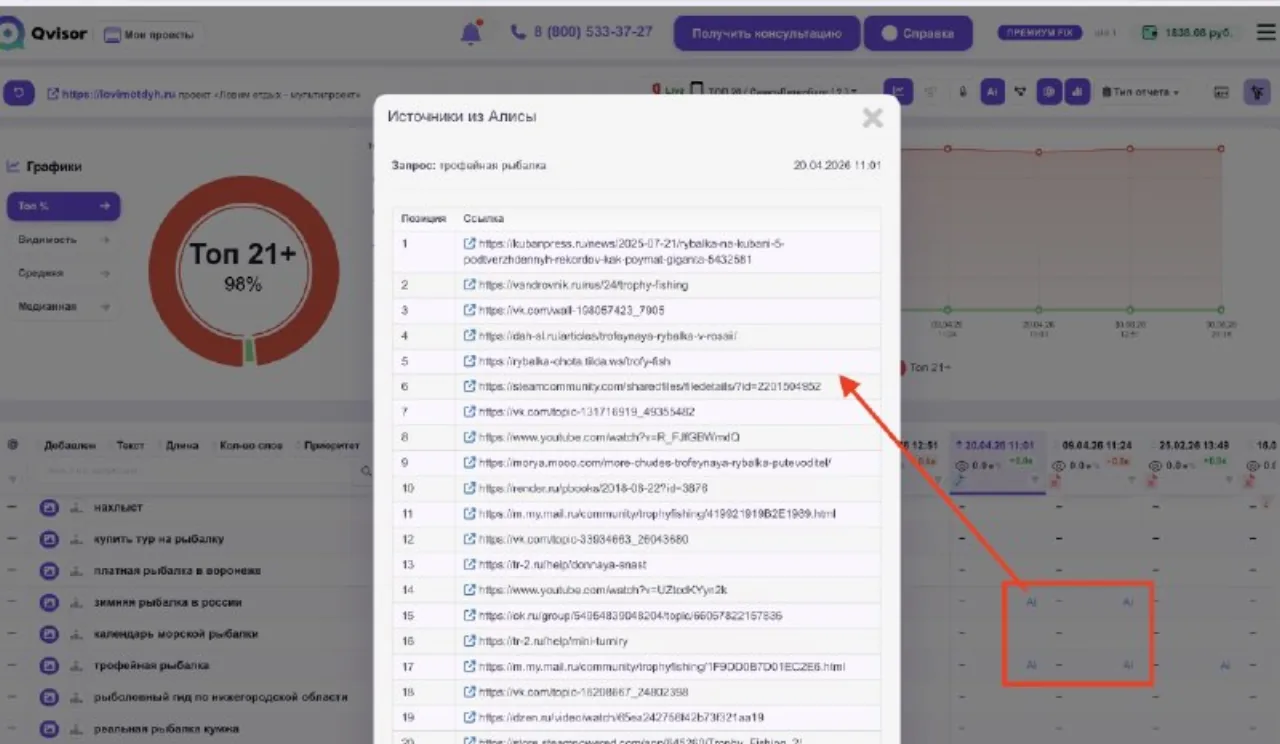The image size is (1280, 744).
Task: Close the Источники из Алисы dialog
Action: tap(872, 118)
